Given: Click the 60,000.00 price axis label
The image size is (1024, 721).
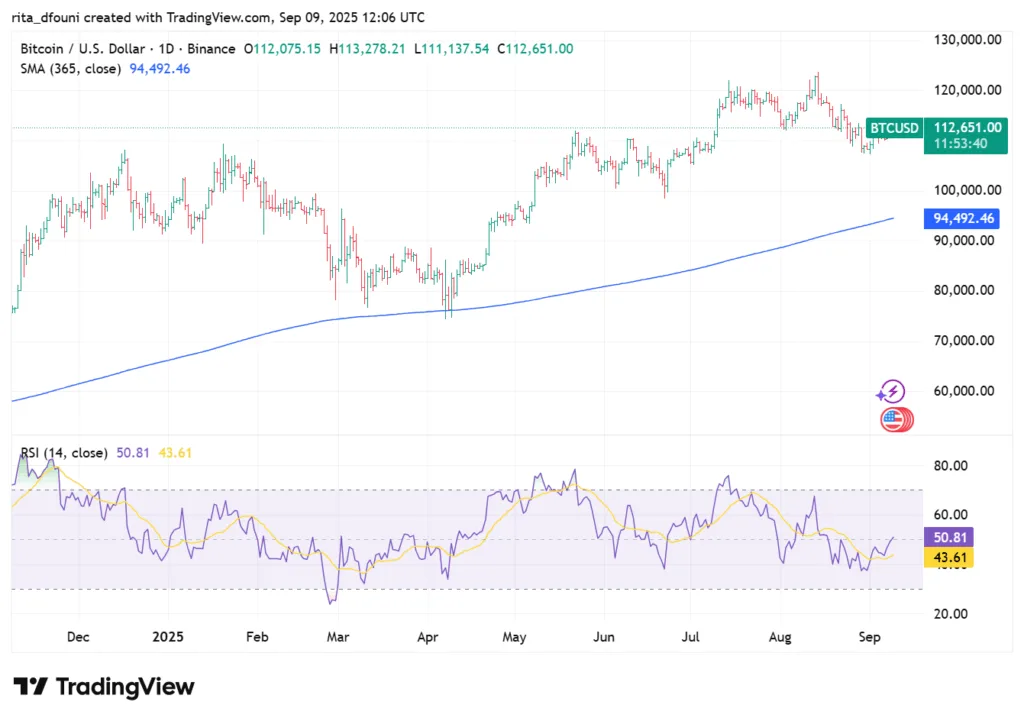Looking at the screenshot, I should tap(960, 391).
